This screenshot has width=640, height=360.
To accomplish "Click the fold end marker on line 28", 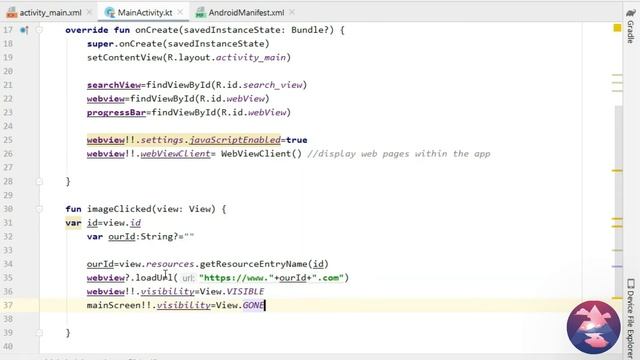I will coord(39,181).
